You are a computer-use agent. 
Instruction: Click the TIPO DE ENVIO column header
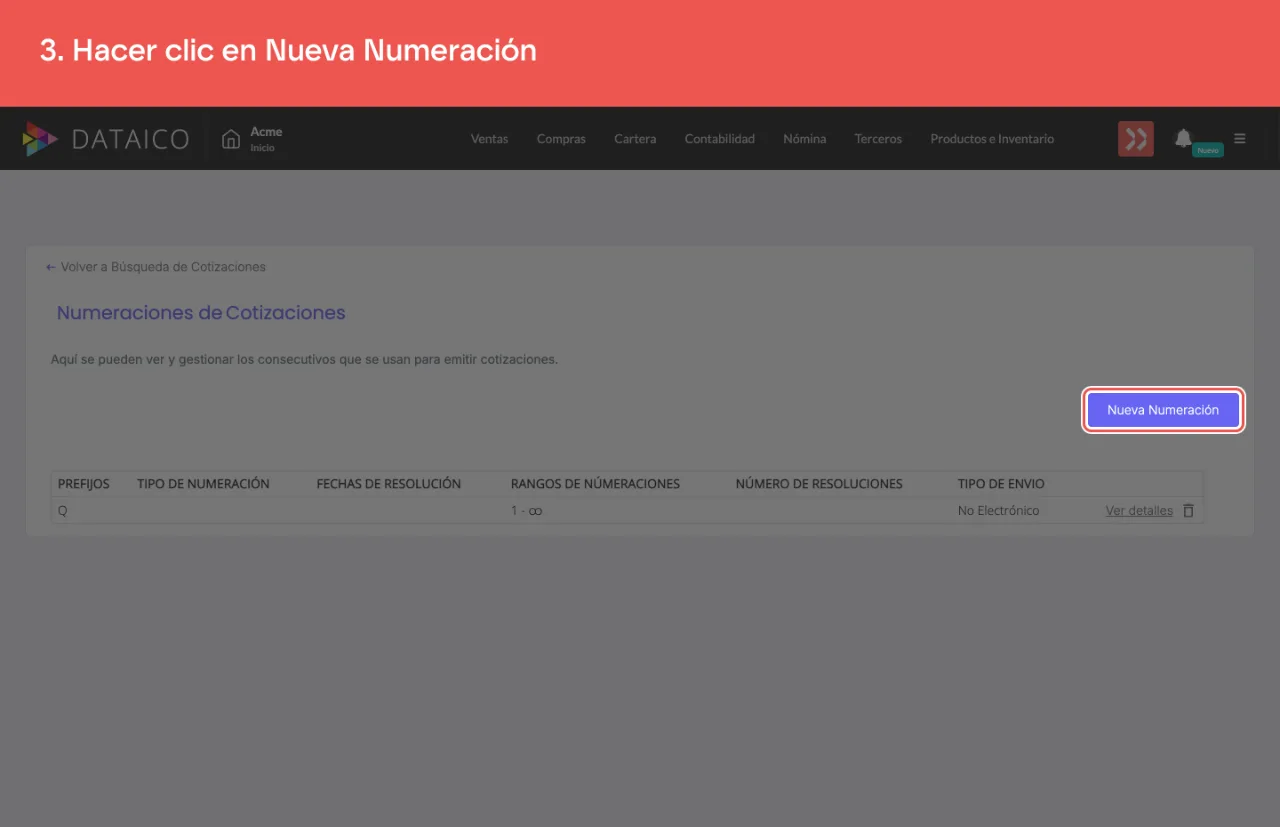[x=1001, y=484]
